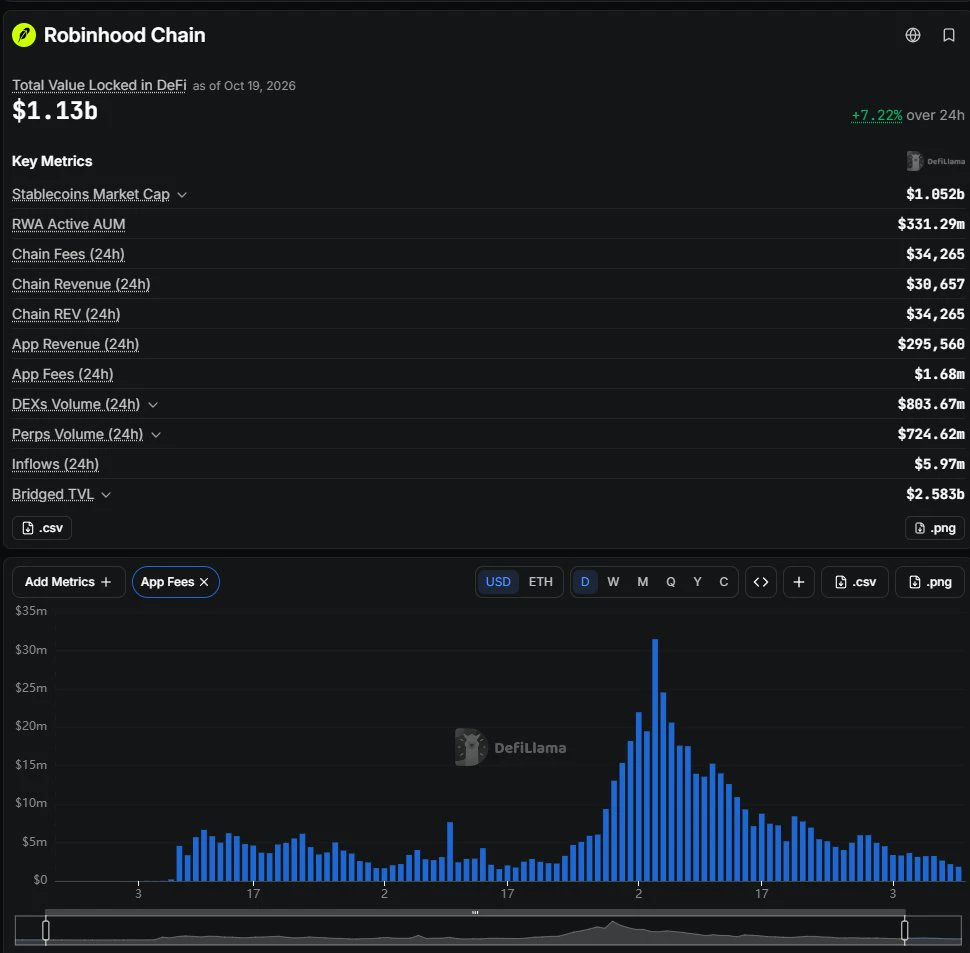This screenshot has height=953, width=970.
Task: Click the tallest bar in the fees chart
Action: point(655,760)
